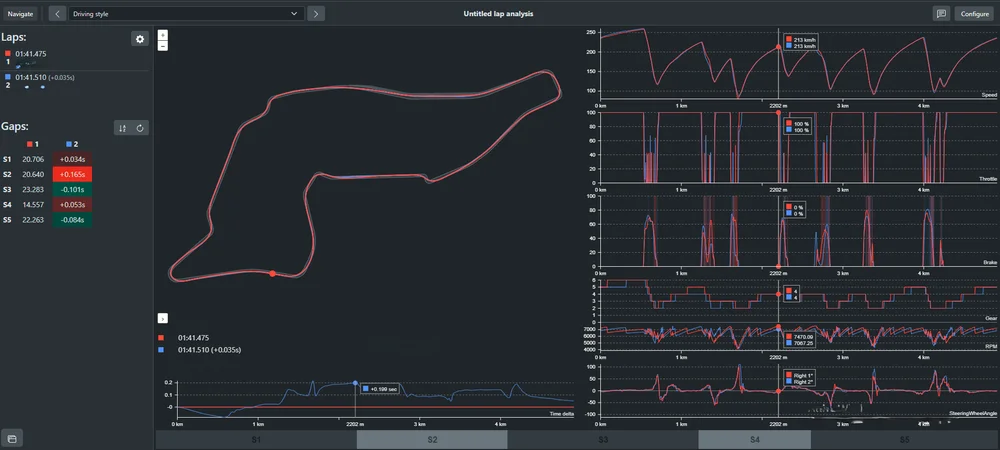Click the red position marker on track map
1000x450 pixels.
[272, 273]
